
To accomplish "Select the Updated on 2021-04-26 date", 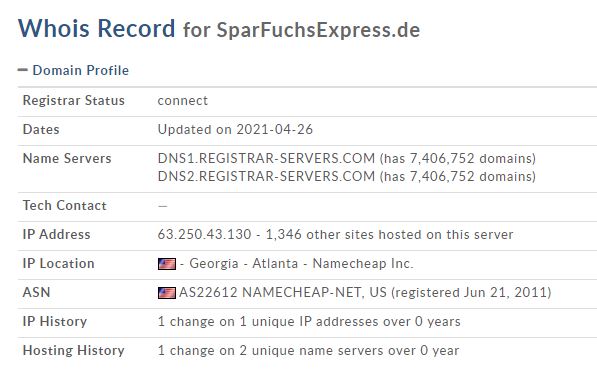I will pyautogui.click(x=235, y=129).
